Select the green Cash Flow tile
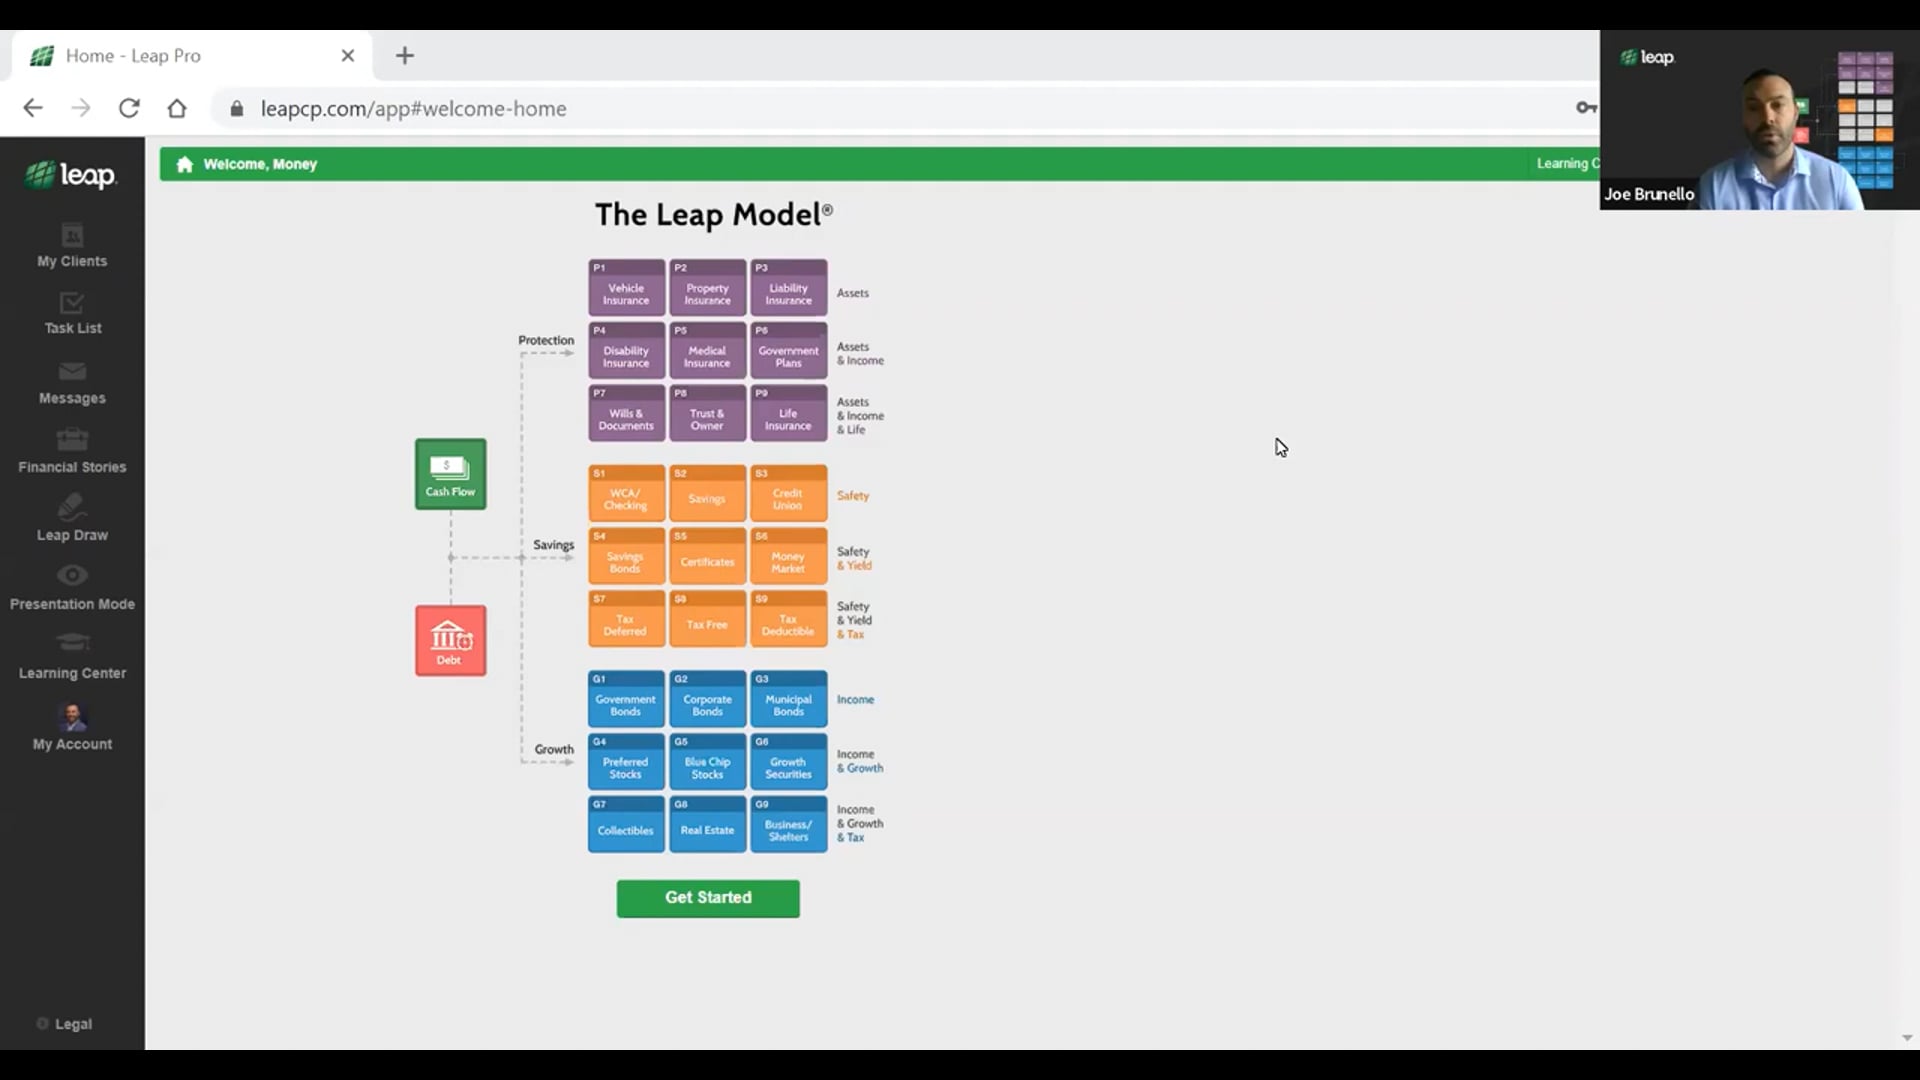This screenshot has height=1080, width=1920. pyautogui.click(x=451, y=474)
